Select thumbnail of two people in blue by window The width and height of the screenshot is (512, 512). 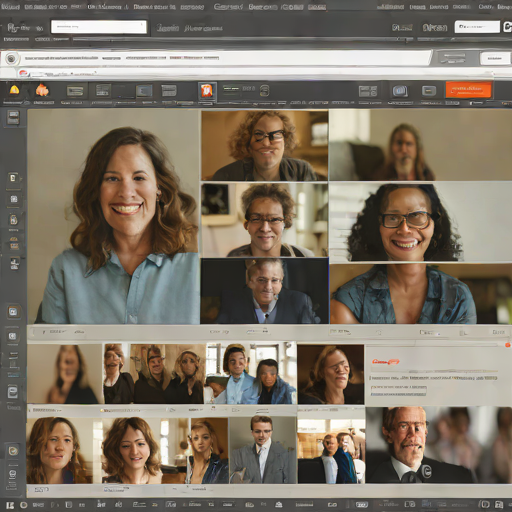[251, 374]
